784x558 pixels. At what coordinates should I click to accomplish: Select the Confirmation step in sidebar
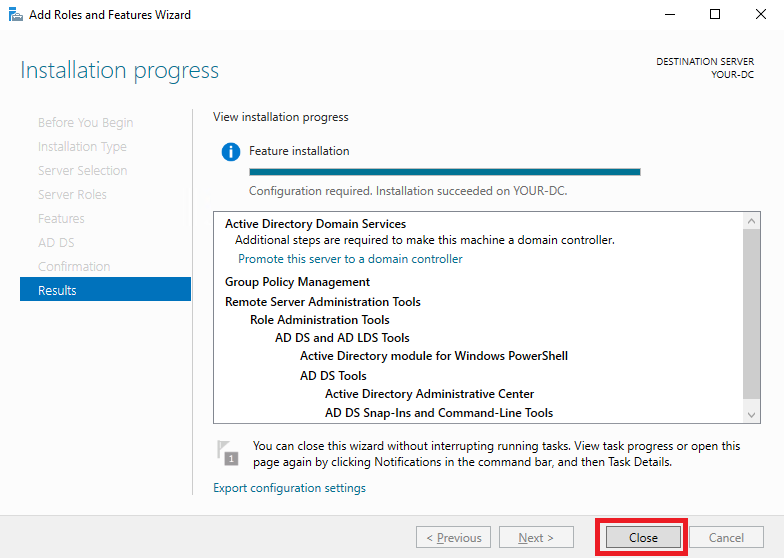tap(74, 266)
